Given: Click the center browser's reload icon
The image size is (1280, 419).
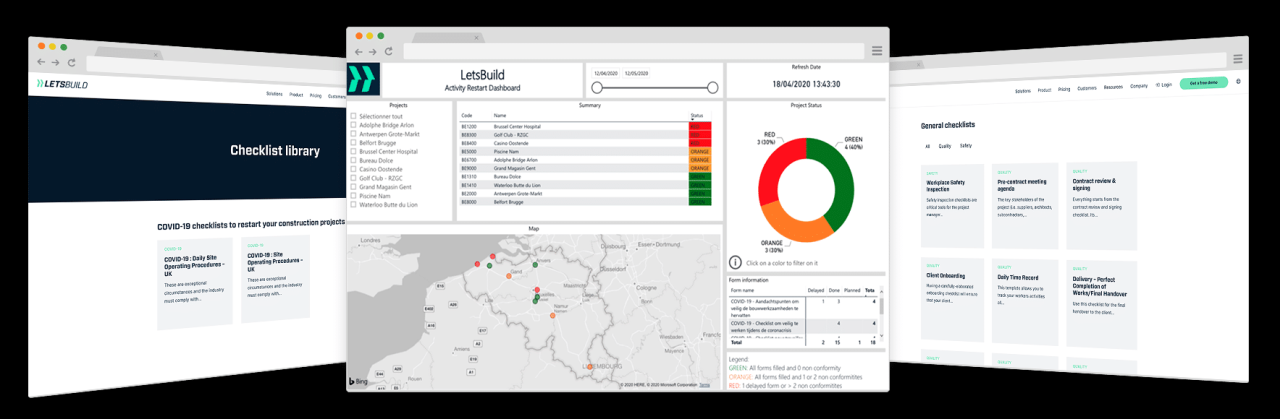Looking at the screenshot, I should (388, 51).
